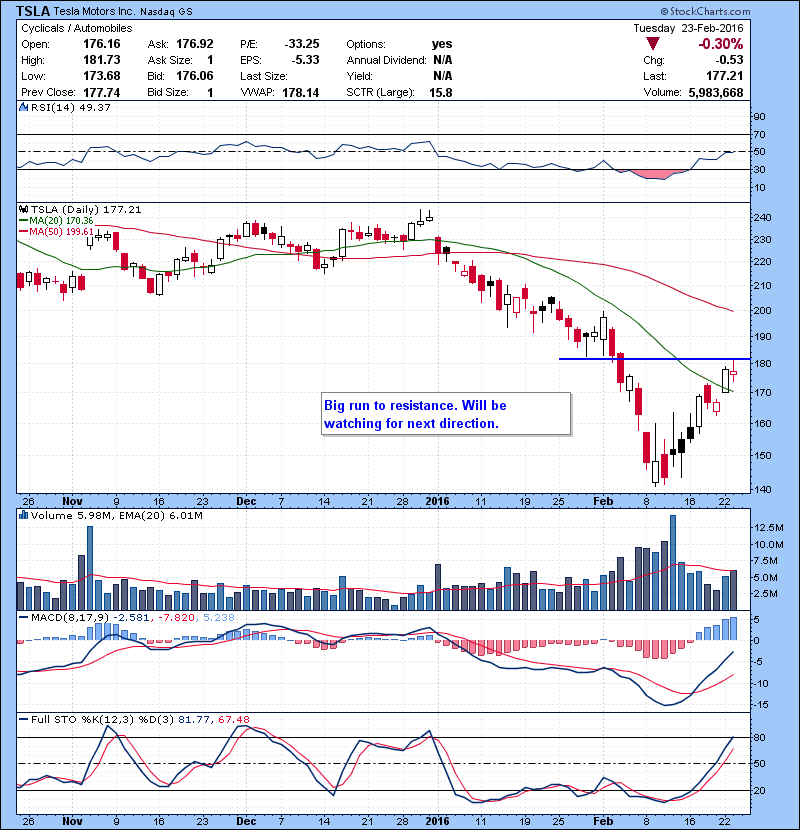This screenshot has height=830, width=800.
Task: Select the EPS value -5.33
Action: tap(305, 60)
